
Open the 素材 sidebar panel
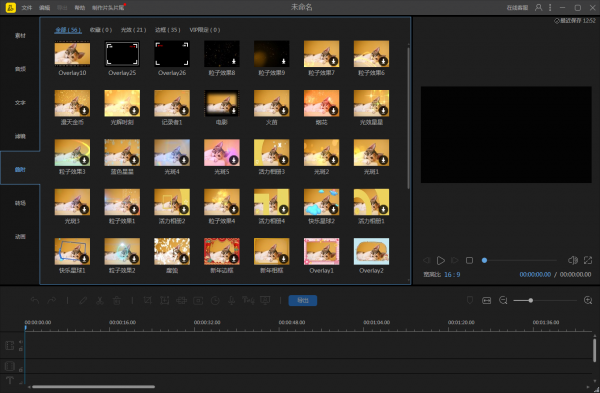point(20,36)
